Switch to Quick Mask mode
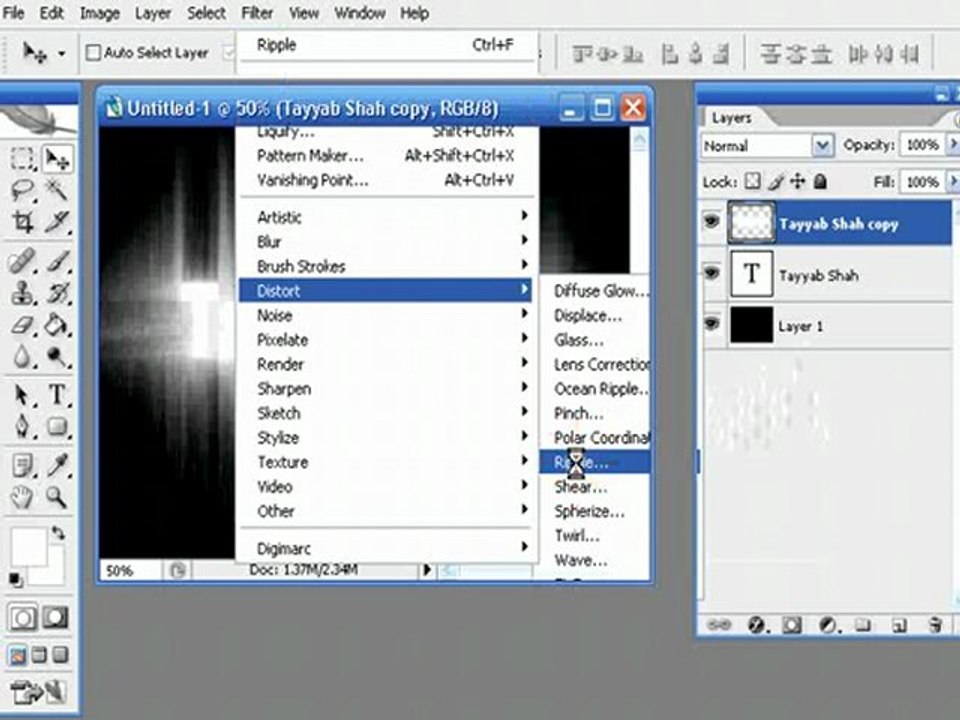This screenshot has width=960, height=720. tap(55, 618)
